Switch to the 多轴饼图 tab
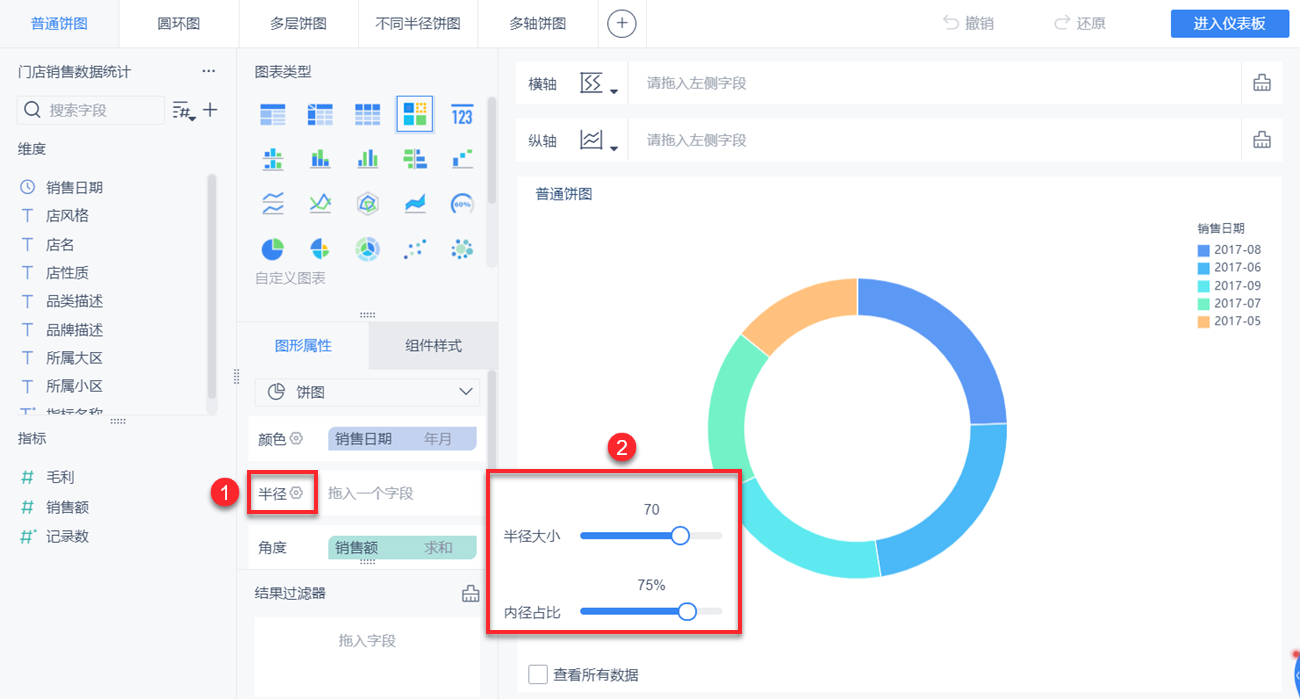This screenshot has width=1300, height=699. [538, 23]
